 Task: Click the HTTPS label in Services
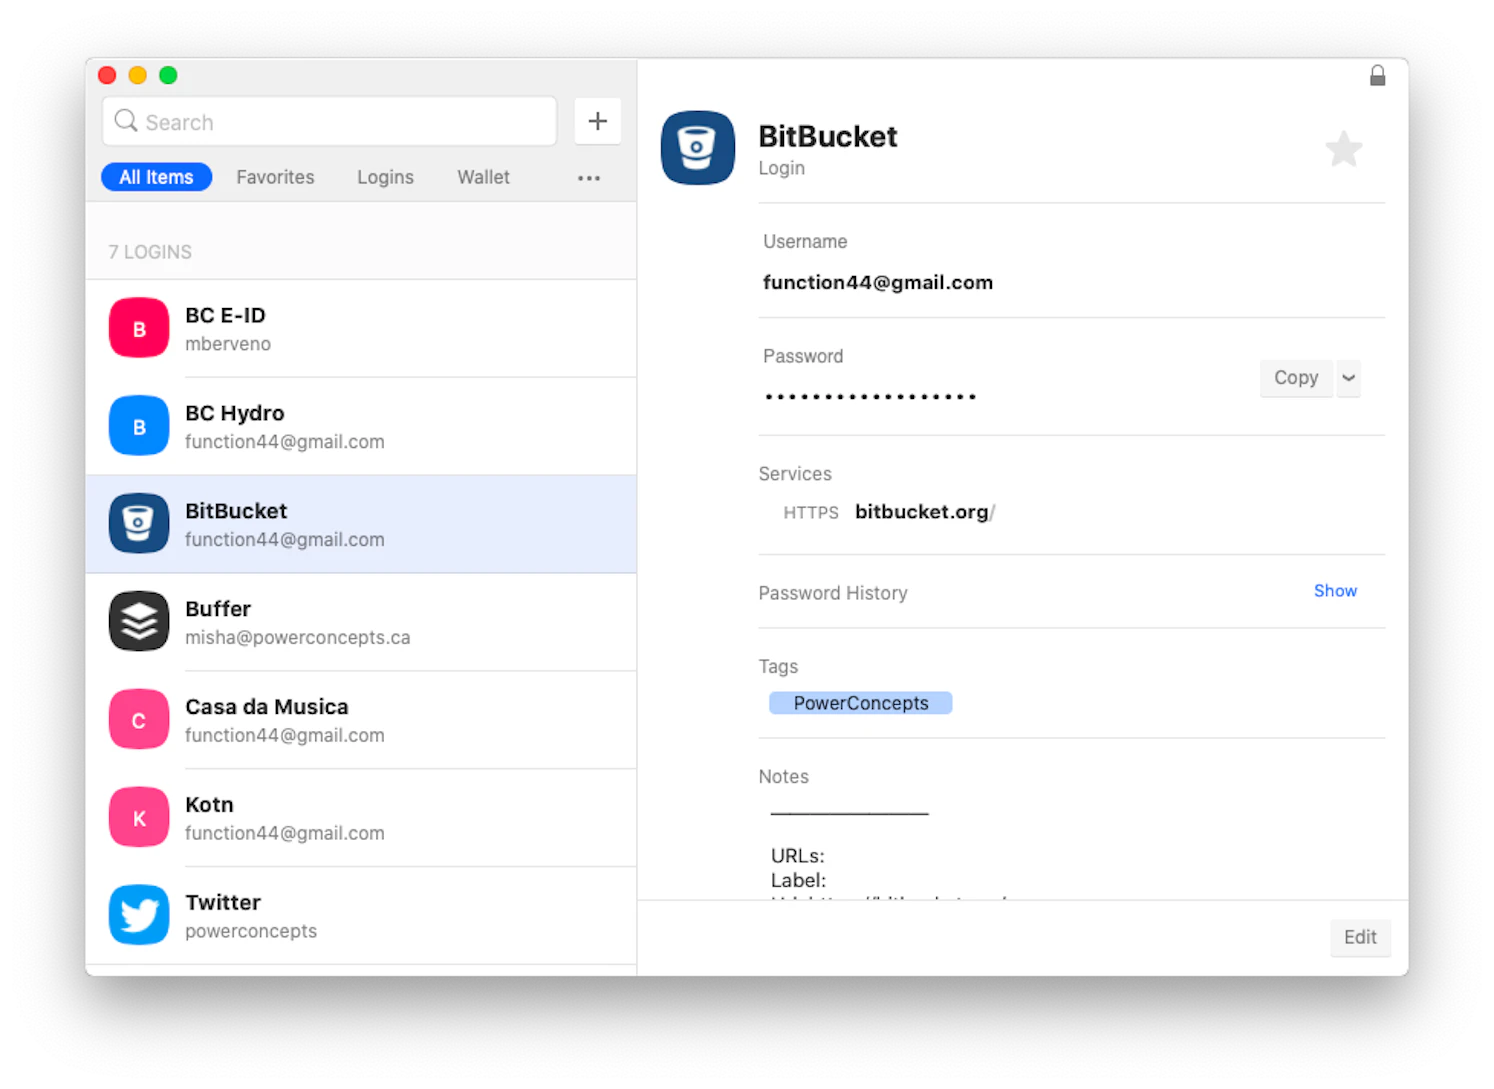pos(811,513)
